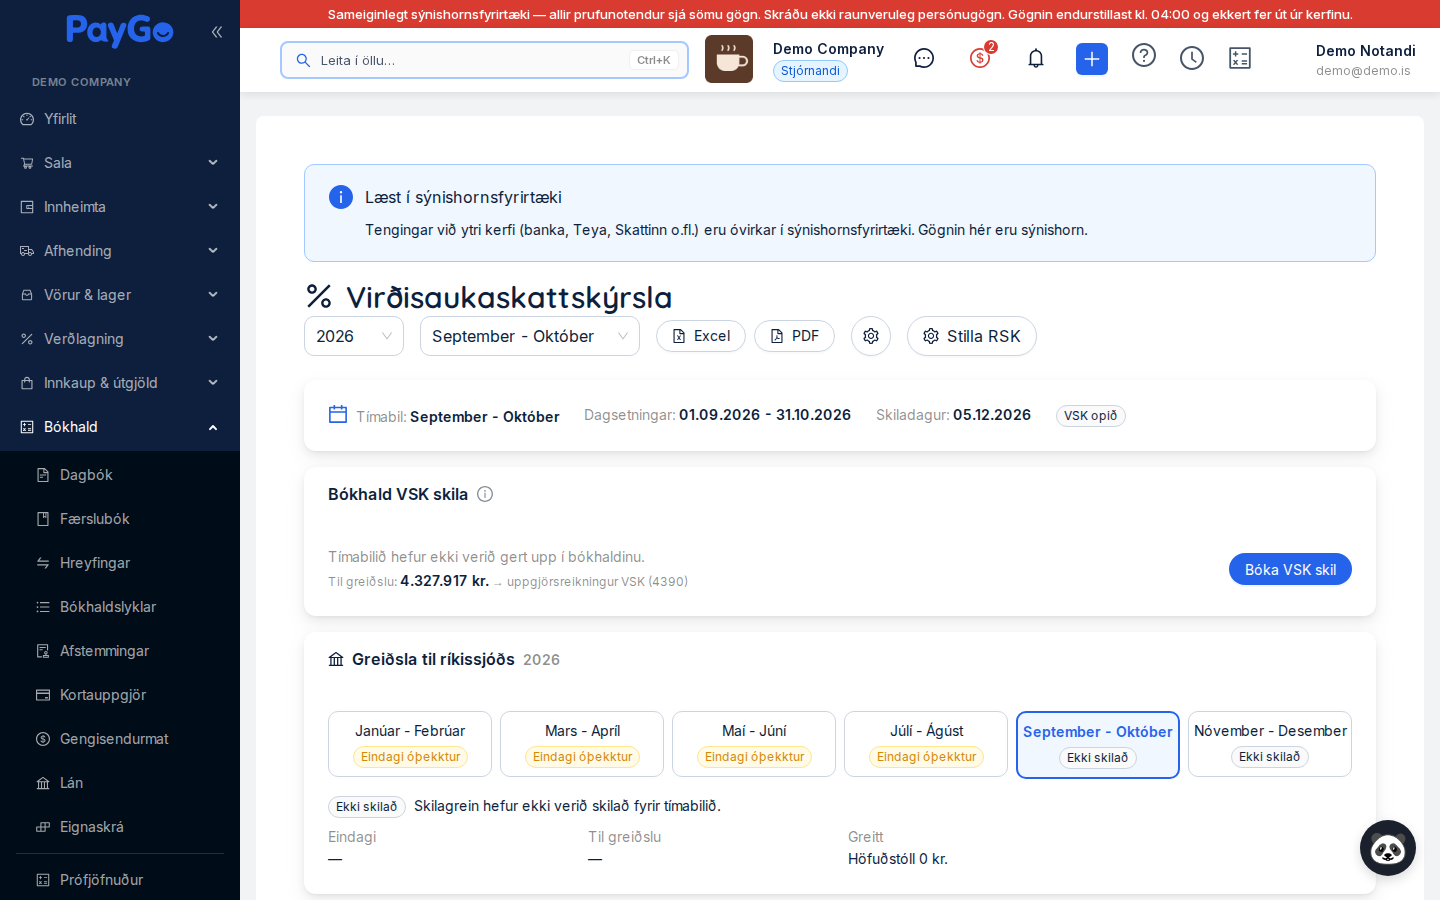
Task: Show info for Bókhald VSK skila
Action: [x=485, y=494]
